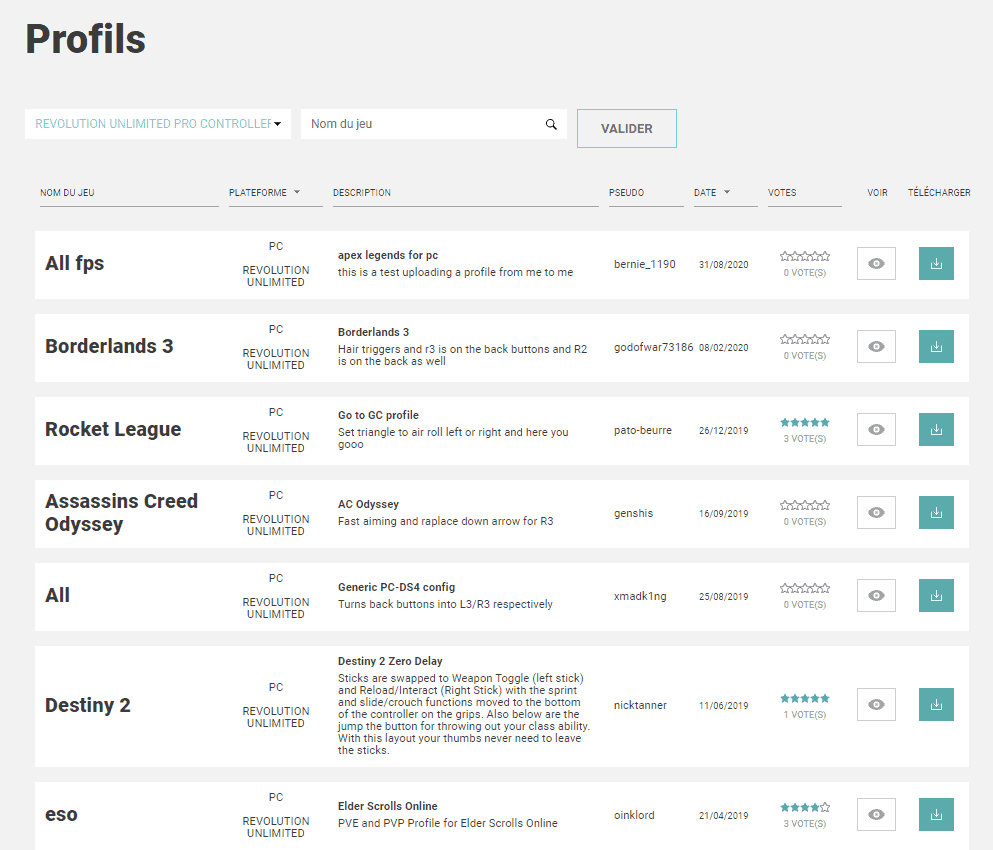Download the Rocket League profile
Viewport: 993px width, 850px height.
click(936, 430)
